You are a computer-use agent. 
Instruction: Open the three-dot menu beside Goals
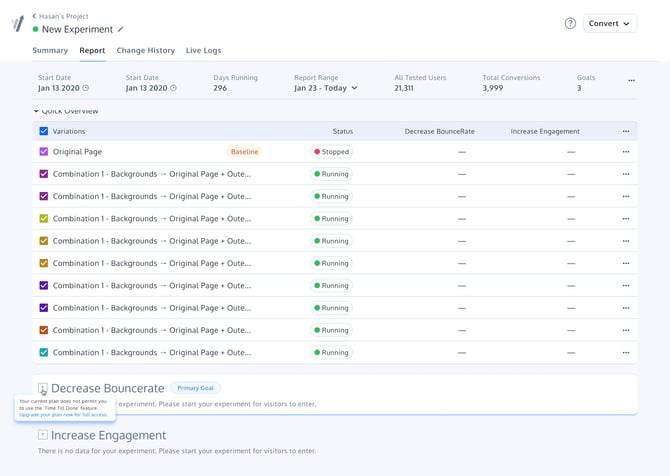point(631,81)
